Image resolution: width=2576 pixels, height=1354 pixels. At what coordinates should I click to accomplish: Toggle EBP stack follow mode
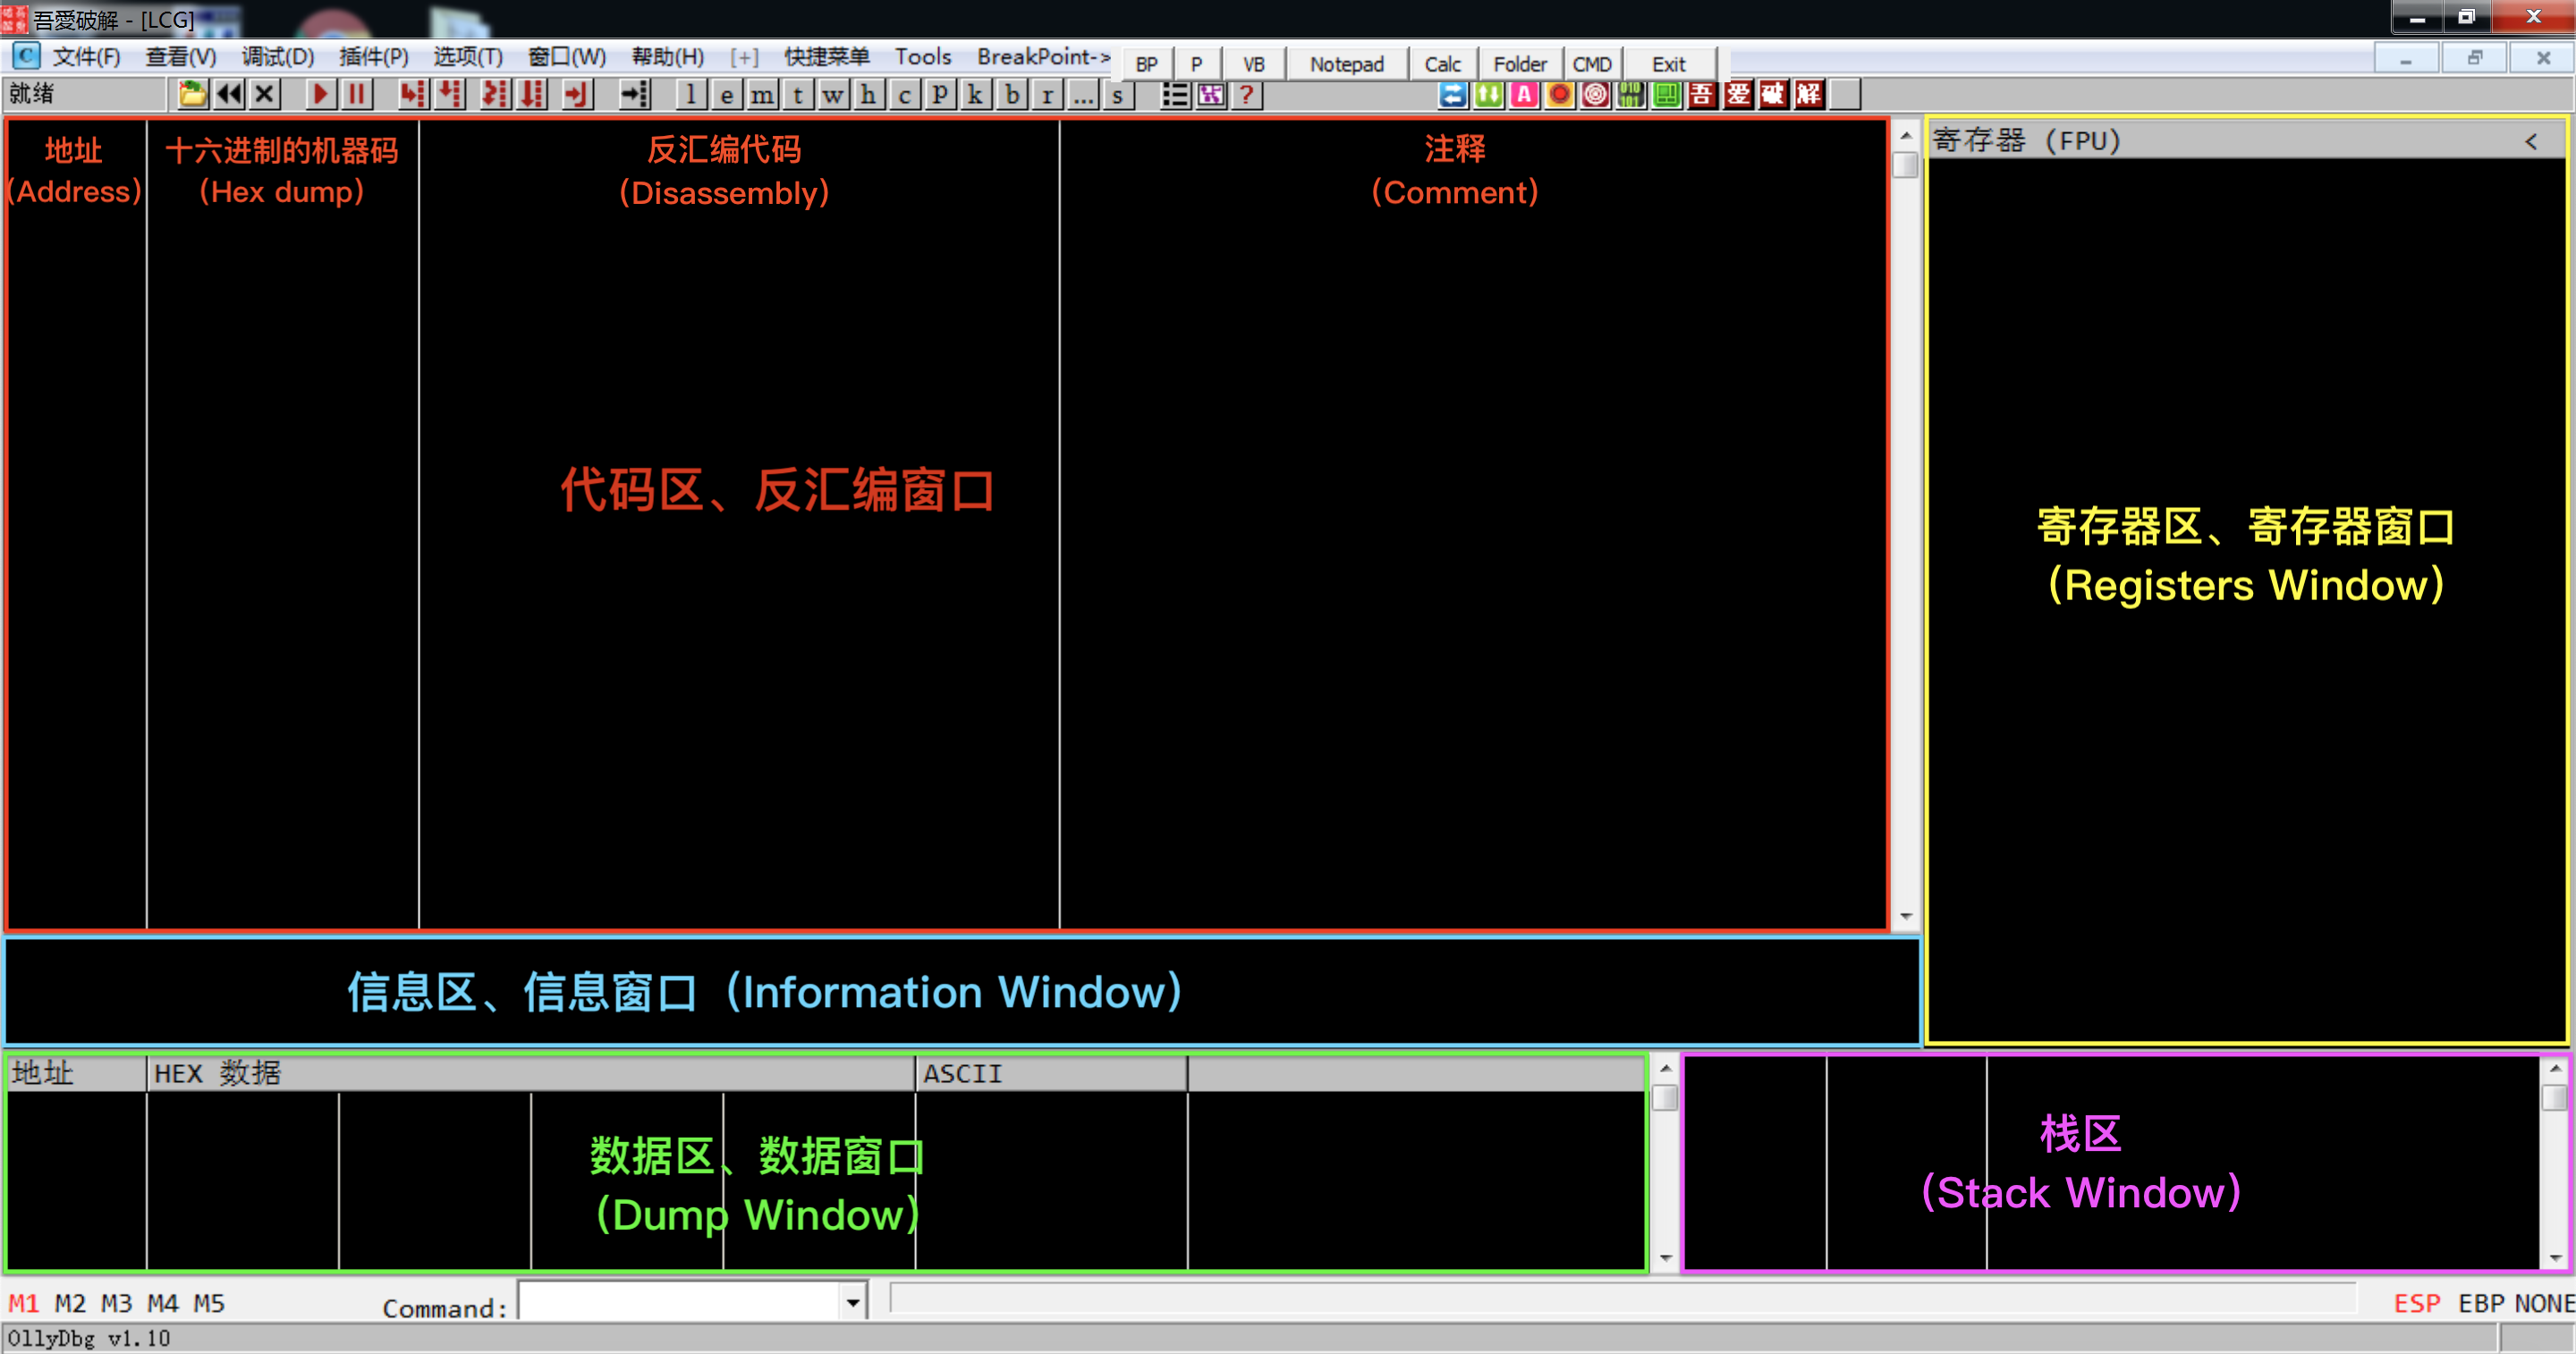(x=2481, y=1303)
